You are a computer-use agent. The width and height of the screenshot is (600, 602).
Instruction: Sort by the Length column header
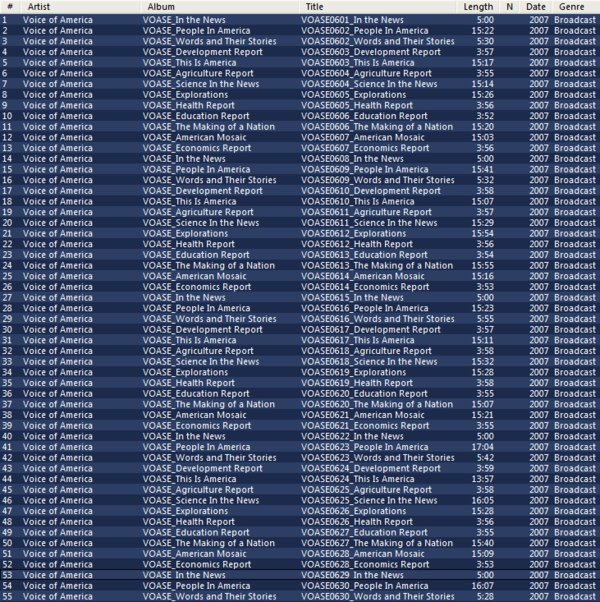[478, 7]
